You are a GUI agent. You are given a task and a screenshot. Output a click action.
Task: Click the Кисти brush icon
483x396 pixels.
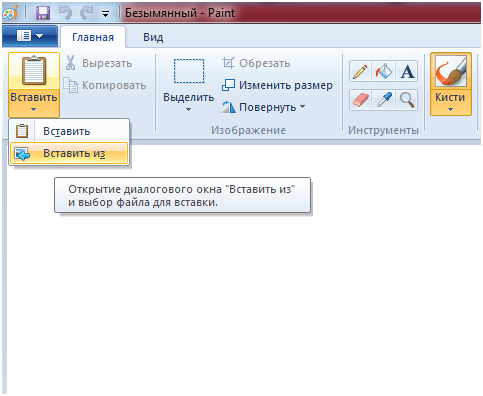coord(451,71)
